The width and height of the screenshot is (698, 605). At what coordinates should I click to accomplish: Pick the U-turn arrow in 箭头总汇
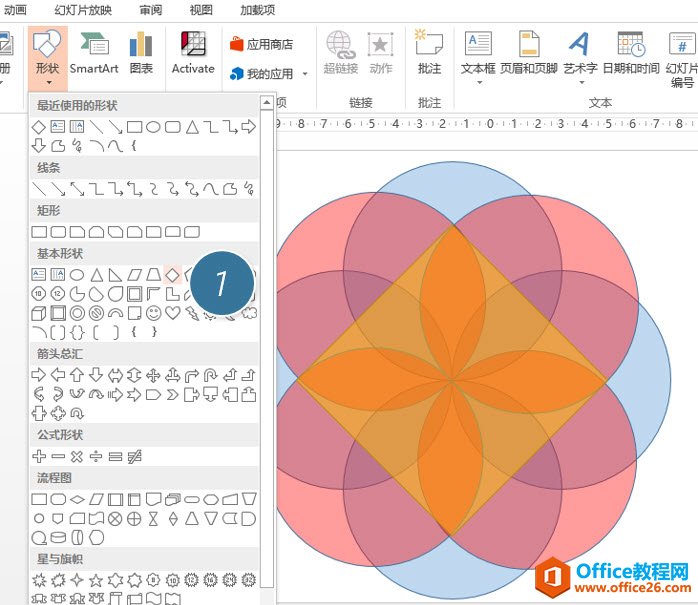coord(211,375)
